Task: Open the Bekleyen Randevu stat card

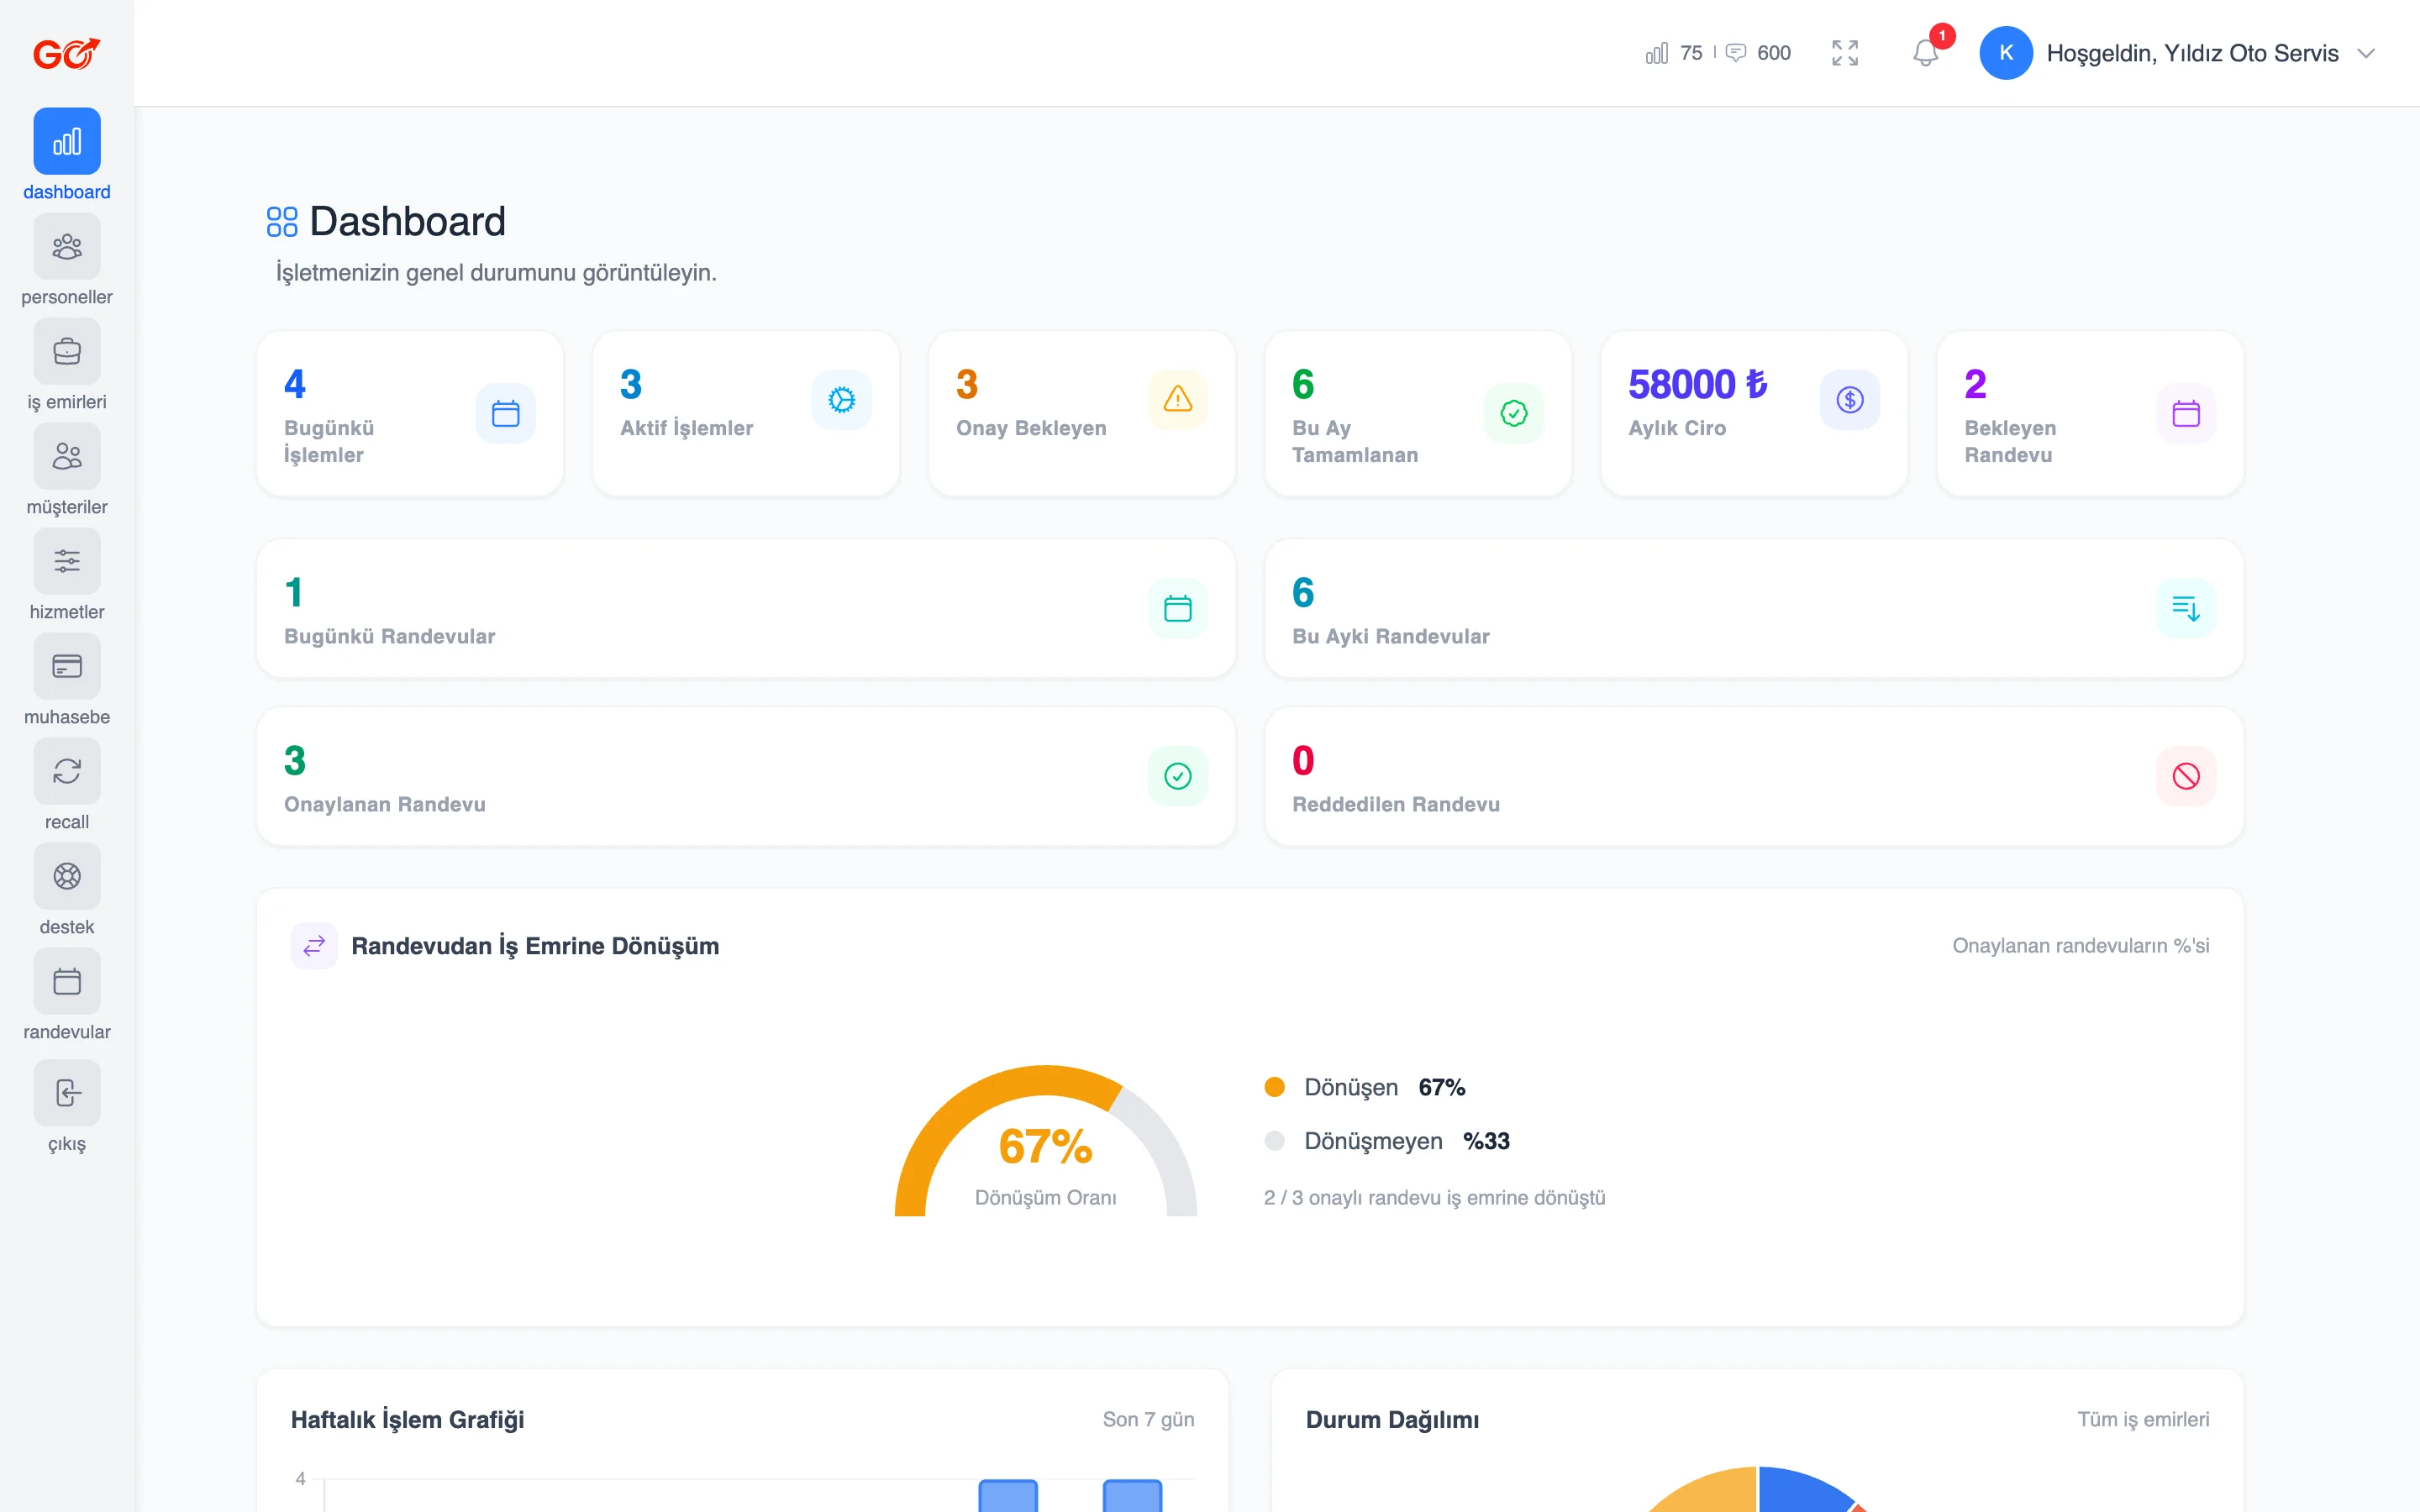Action: pos(2090,413)
